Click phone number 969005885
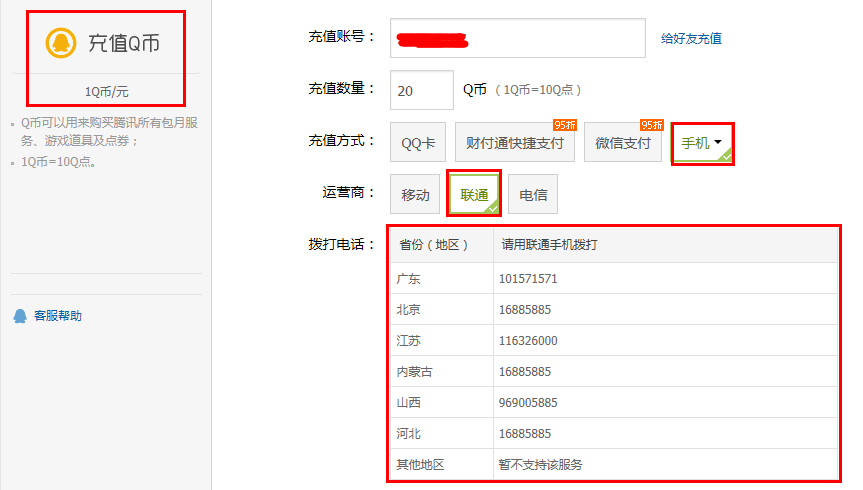This screenshot has height=490, width=863. (528, 403)
